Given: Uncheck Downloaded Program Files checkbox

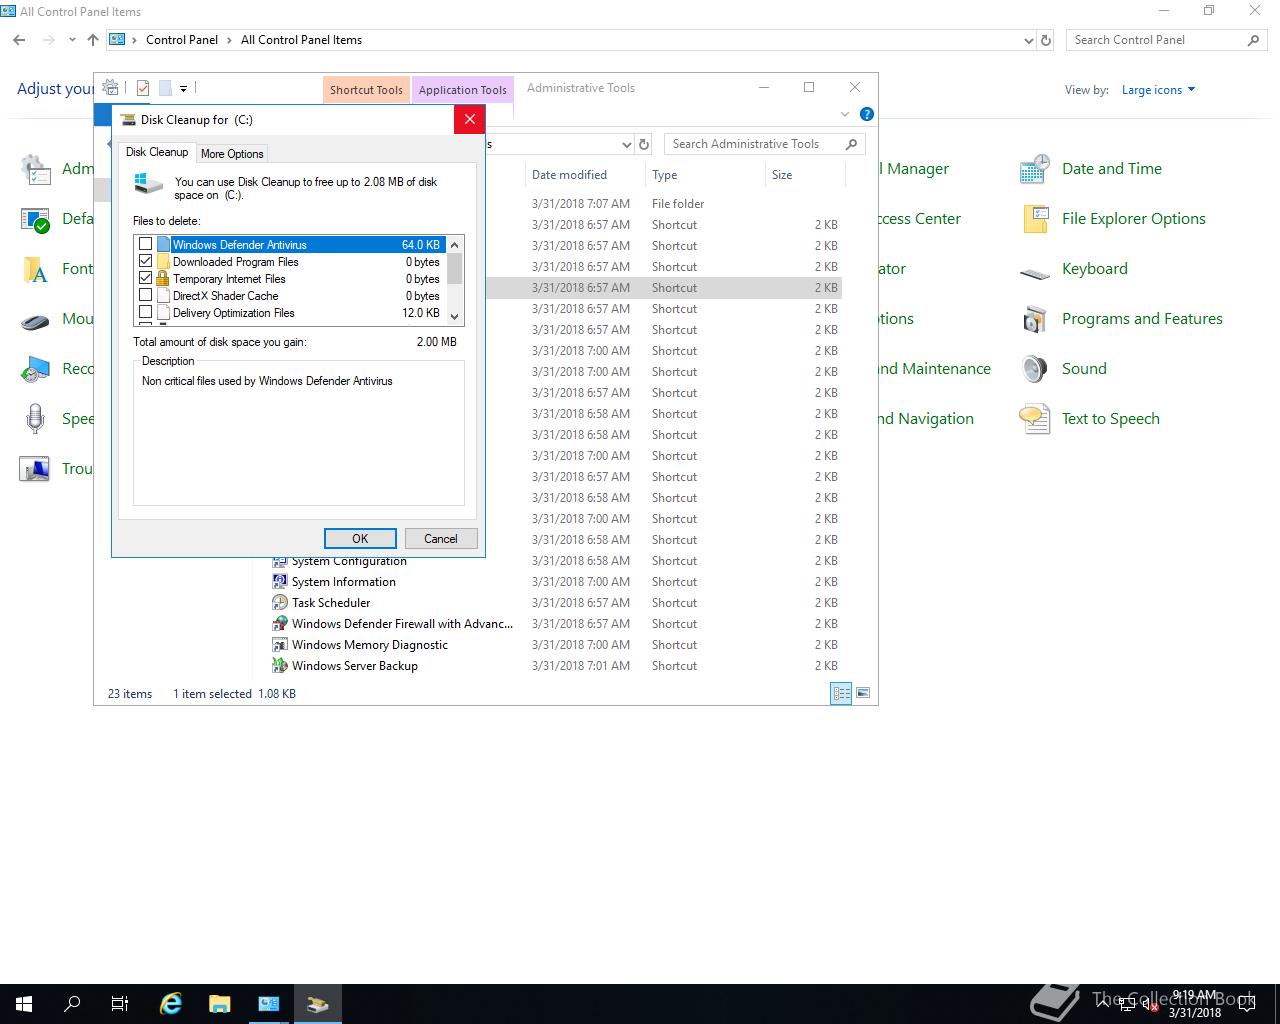Looking at the screenshot, I should 146,261.
